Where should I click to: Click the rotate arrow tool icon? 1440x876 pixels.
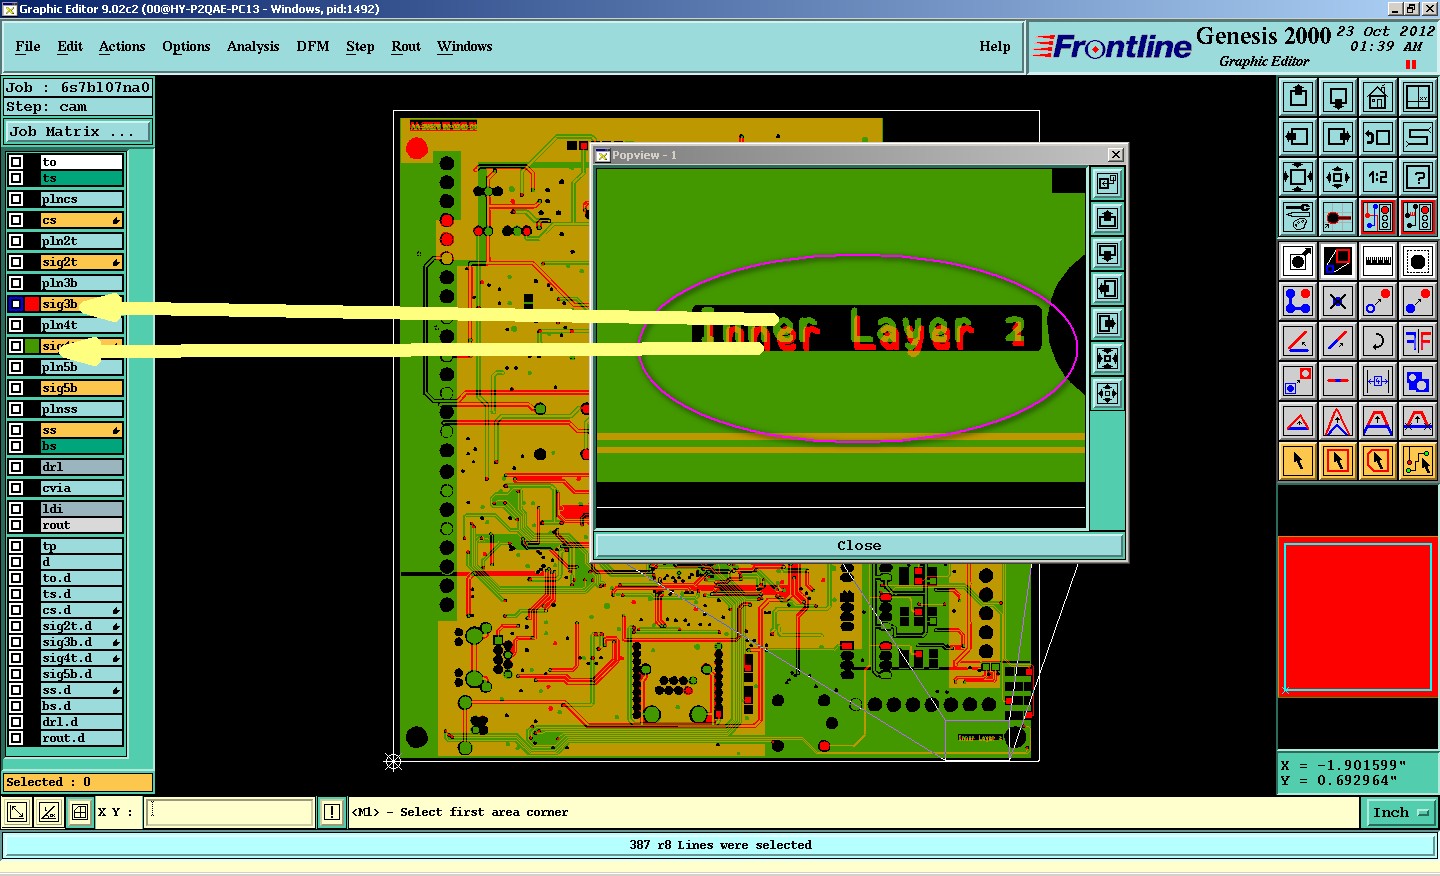click(1378, 341)
